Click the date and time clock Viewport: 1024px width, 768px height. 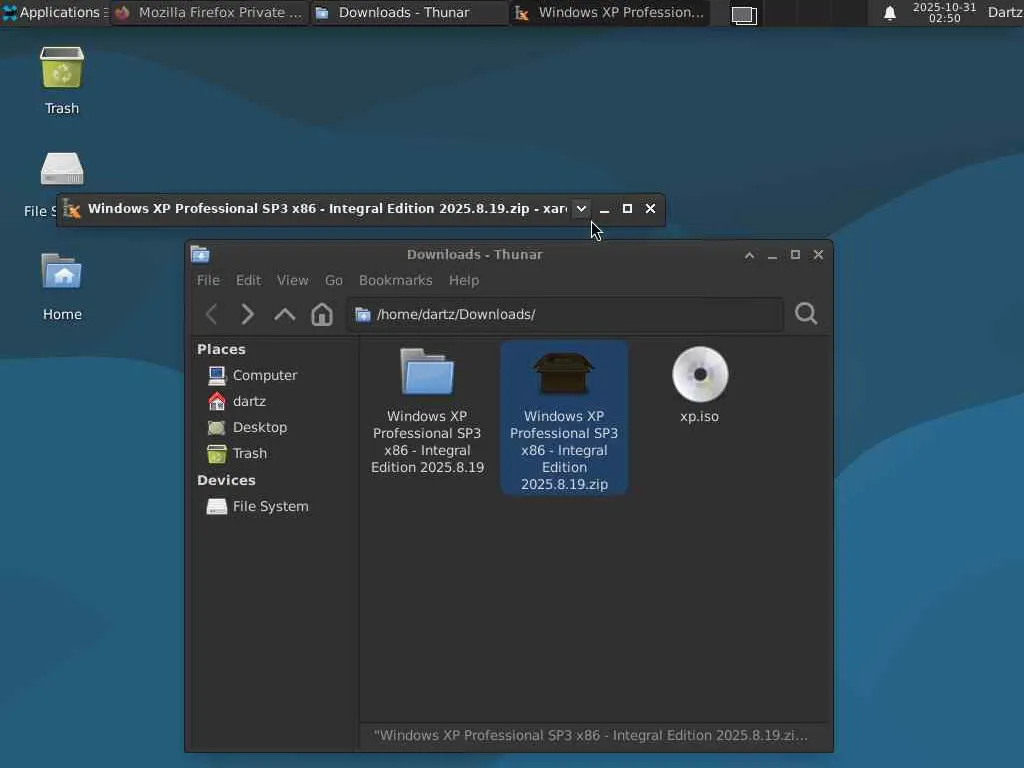(x=944, y=12)
